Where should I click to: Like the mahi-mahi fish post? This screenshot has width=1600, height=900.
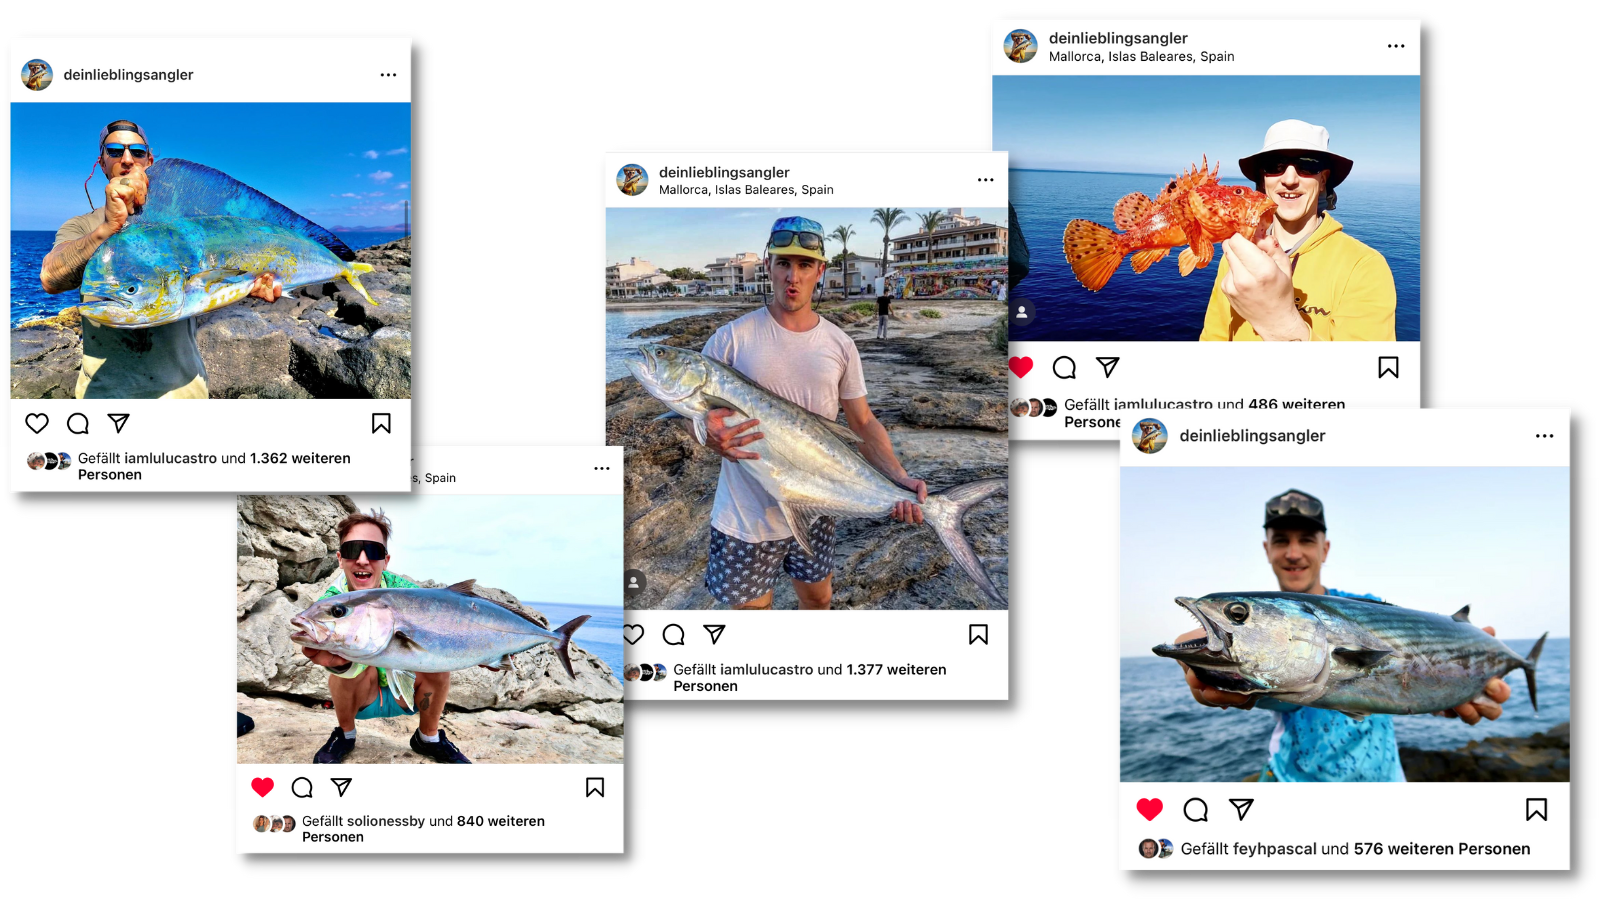pyautogui.click(x=37, y=423)
